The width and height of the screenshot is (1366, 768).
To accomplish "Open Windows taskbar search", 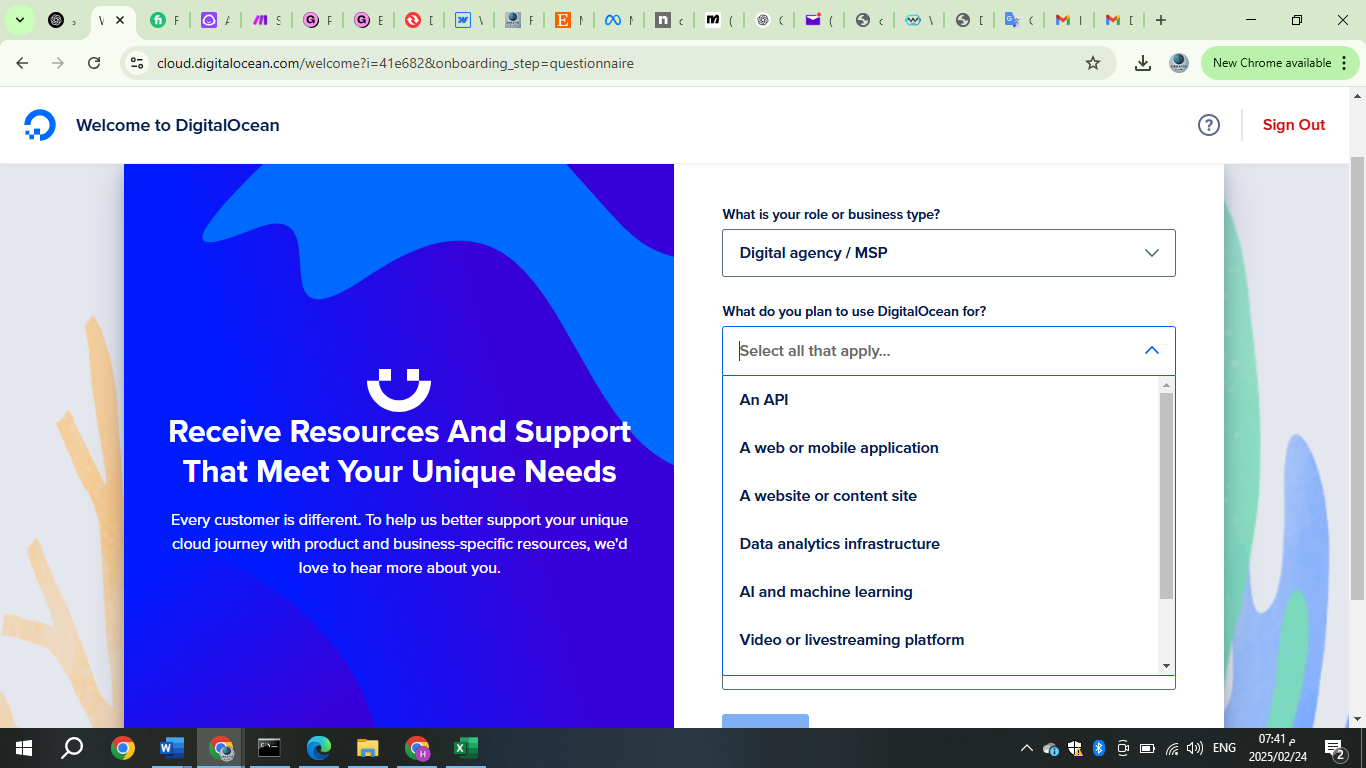I will tap(72, 748).
